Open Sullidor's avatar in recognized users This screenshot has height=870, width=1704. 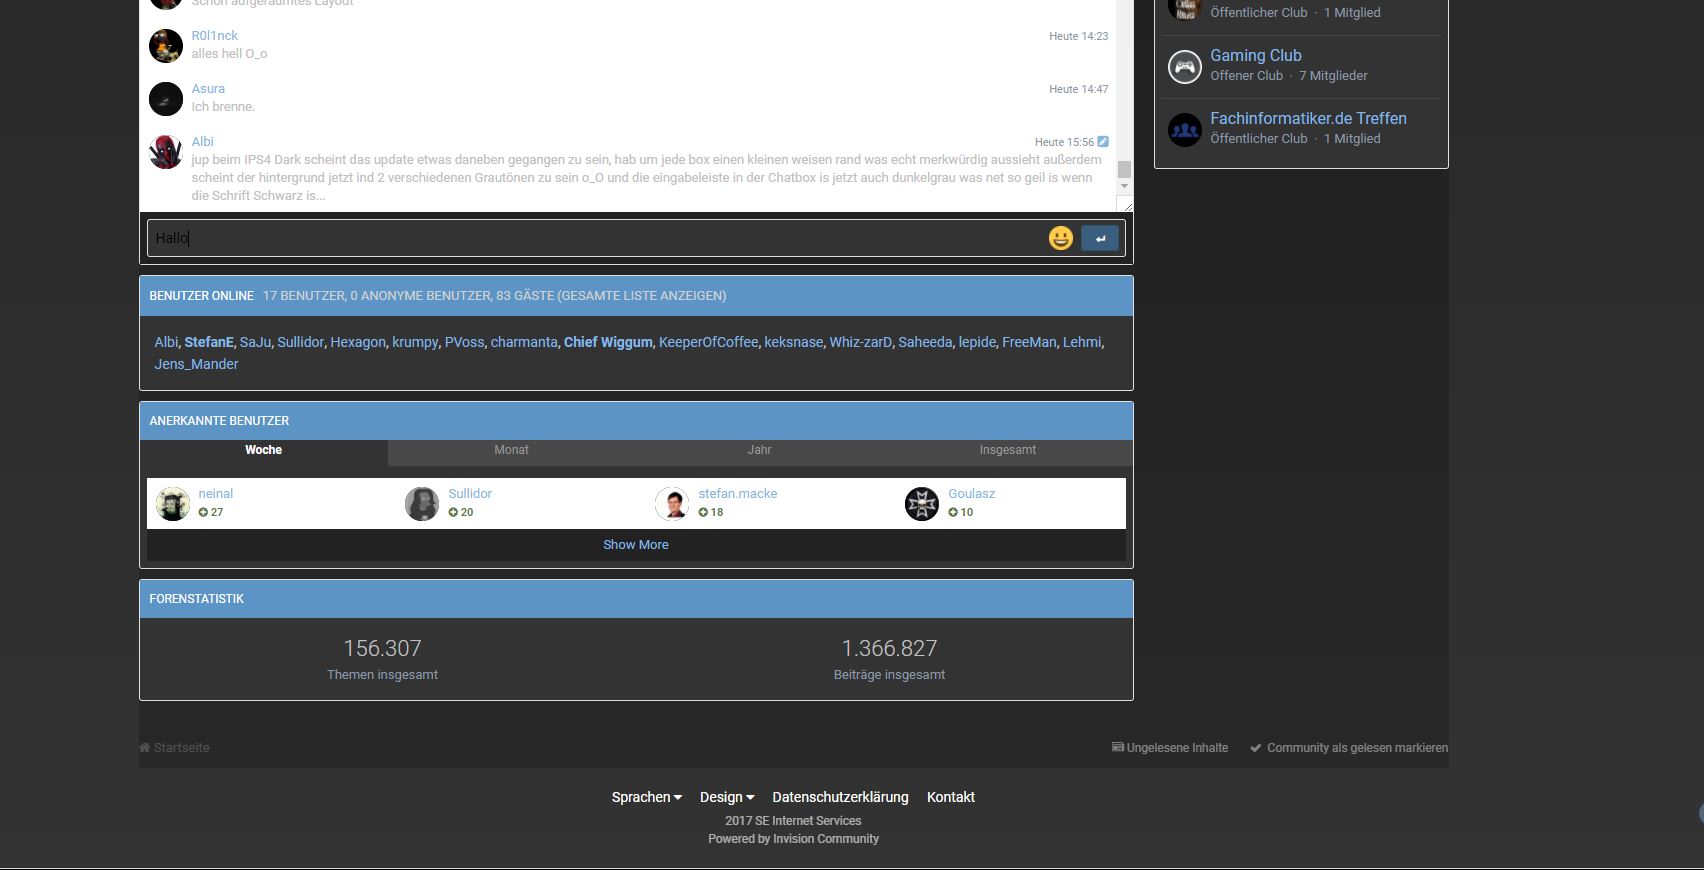coord(422,504)
